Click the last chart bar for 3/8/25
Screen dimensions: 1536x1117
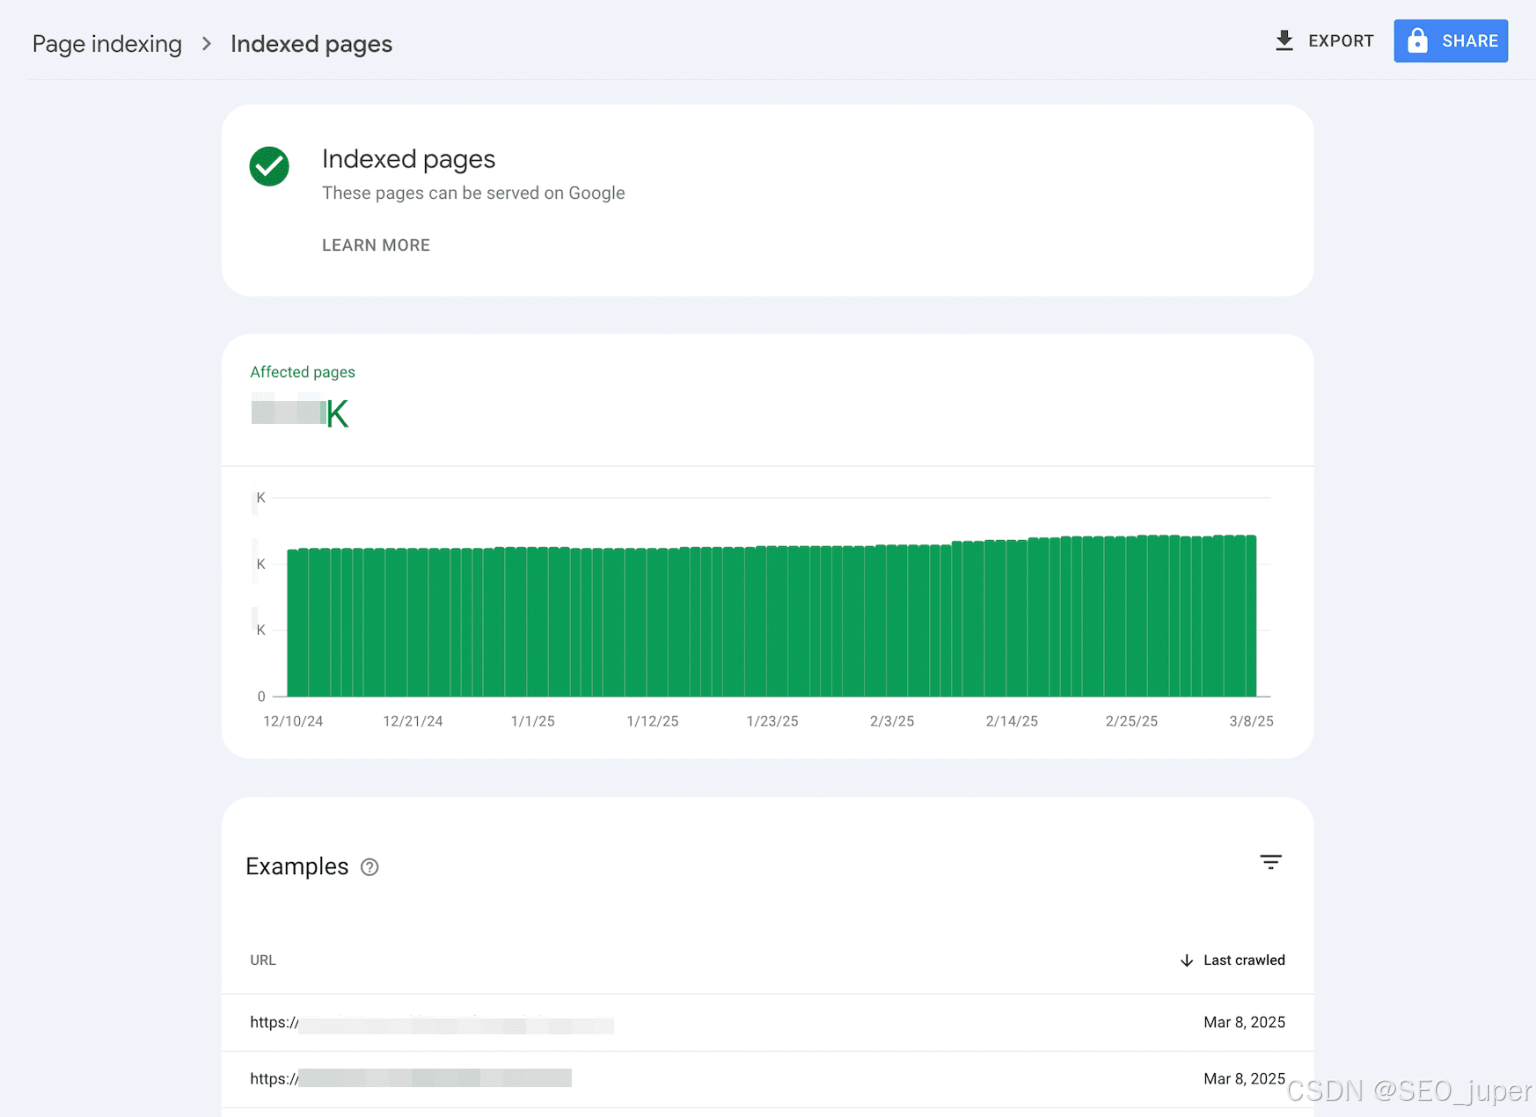[x=1251, y=616]
